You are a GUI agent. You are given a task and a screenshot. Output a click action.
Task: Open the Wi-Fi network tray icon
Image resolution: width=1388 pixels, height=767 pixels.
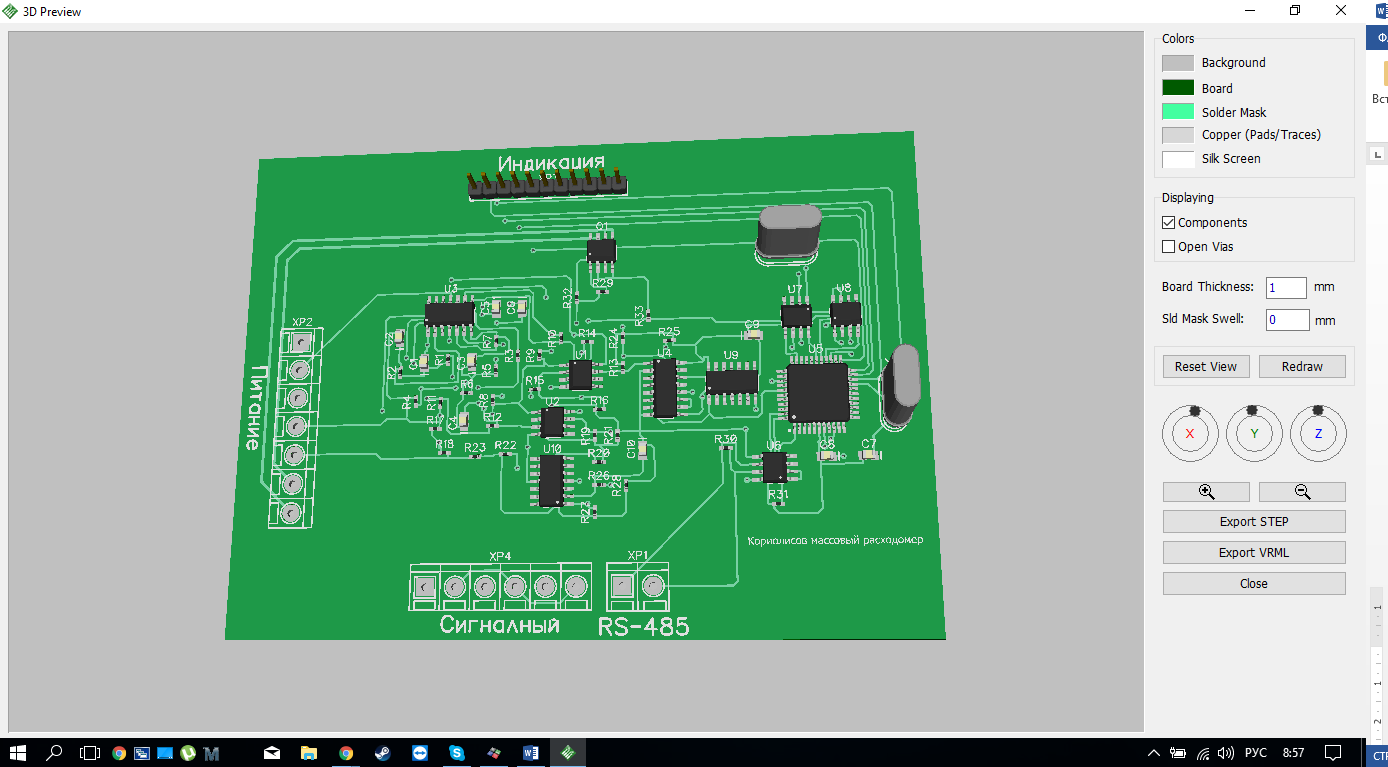(x=1203, y=753)
